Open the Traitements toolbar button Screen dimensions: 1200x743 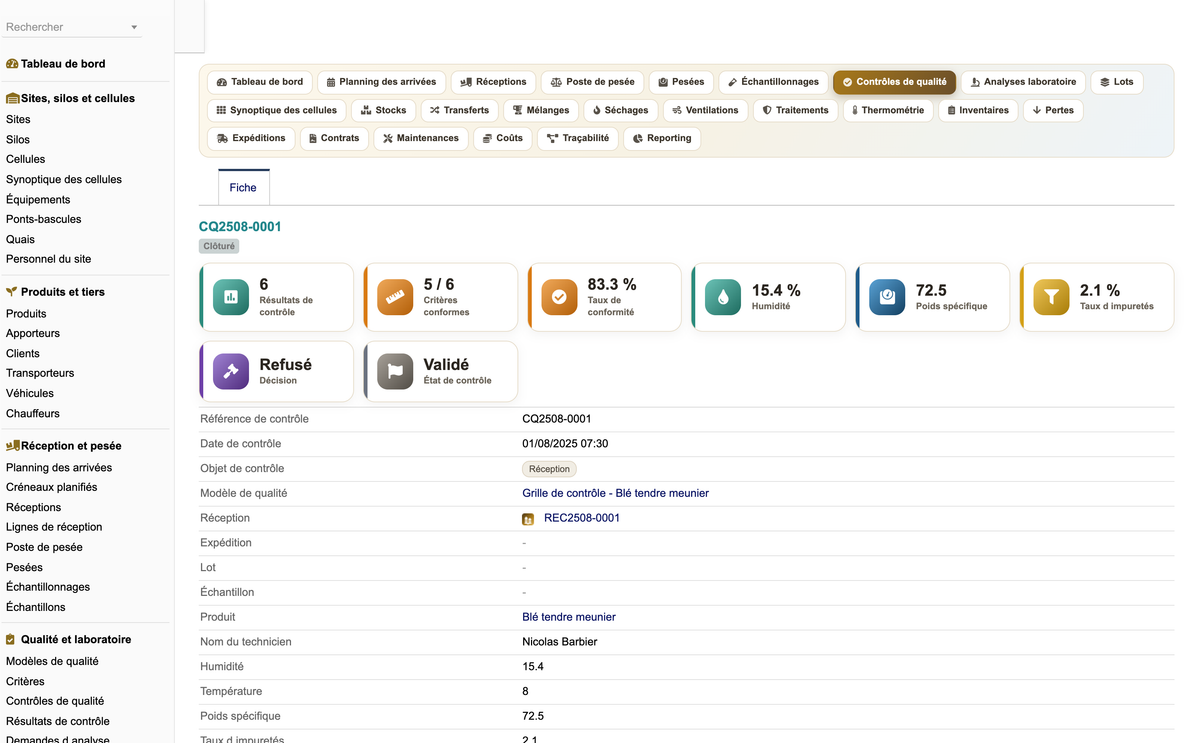click(x=795, y=110)
